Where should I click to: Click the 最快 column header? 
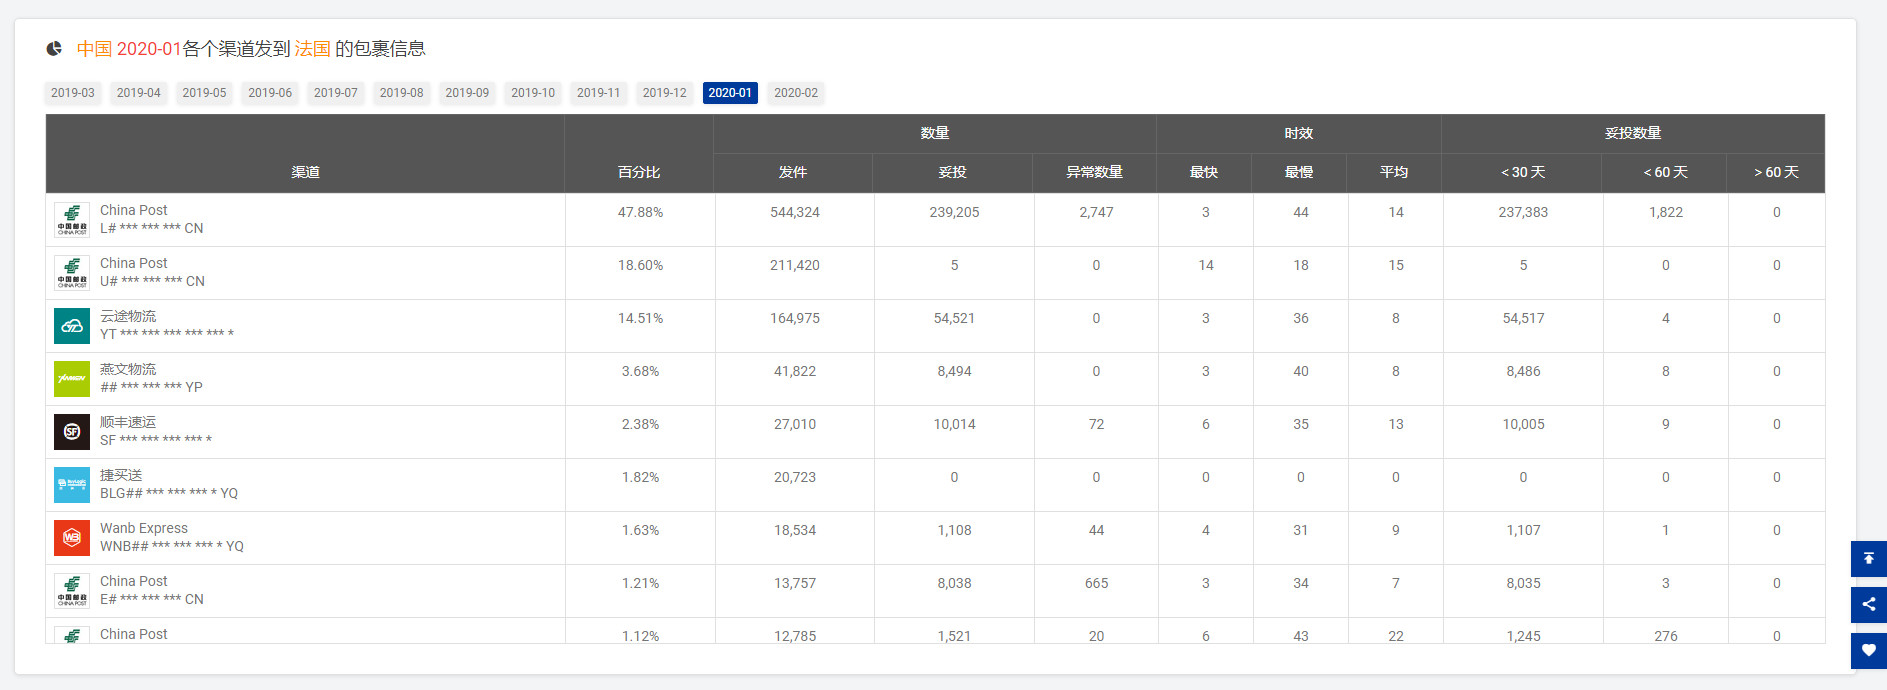1204,172
